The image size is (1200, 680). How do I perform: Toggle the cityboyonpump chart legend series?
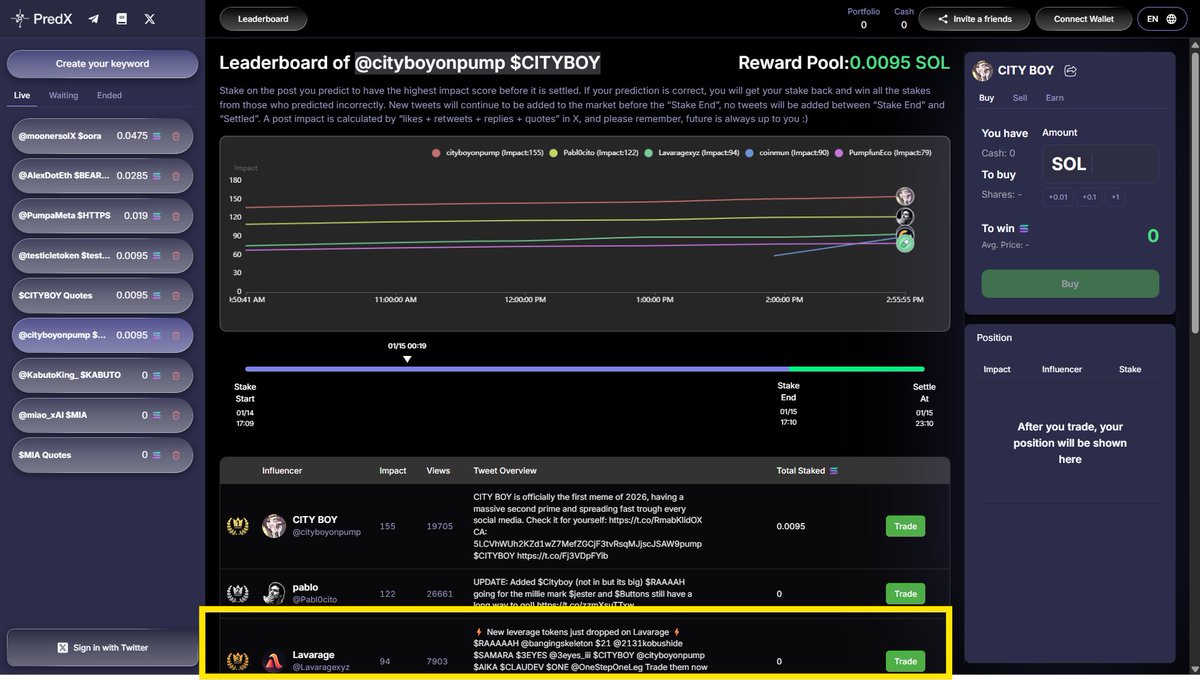[x=487, y=153]
